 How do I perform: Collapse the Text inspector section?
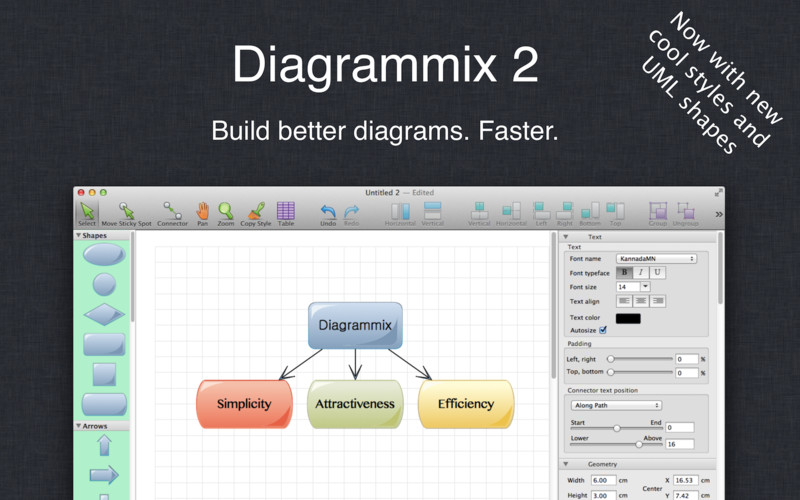tap(565, 237)
